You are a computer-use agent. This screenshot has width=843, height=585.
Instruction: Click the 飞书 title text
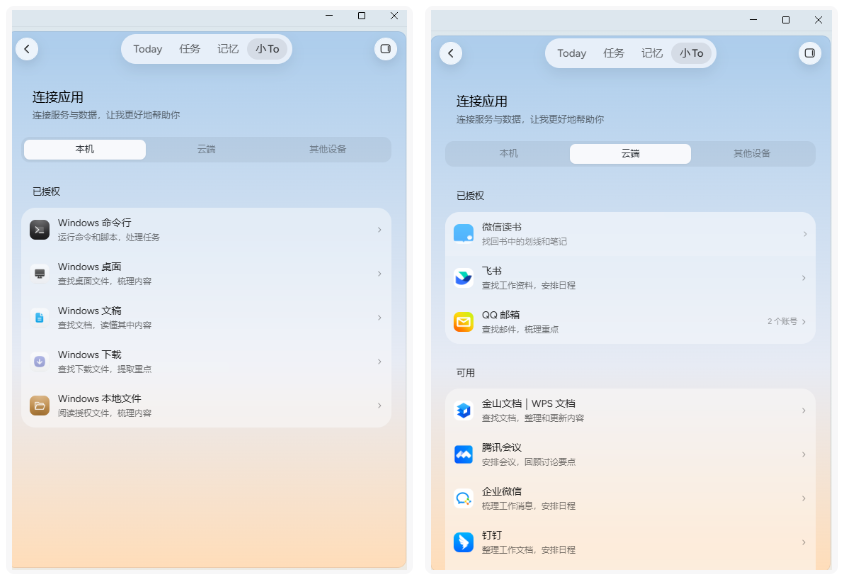coord(492,271)
